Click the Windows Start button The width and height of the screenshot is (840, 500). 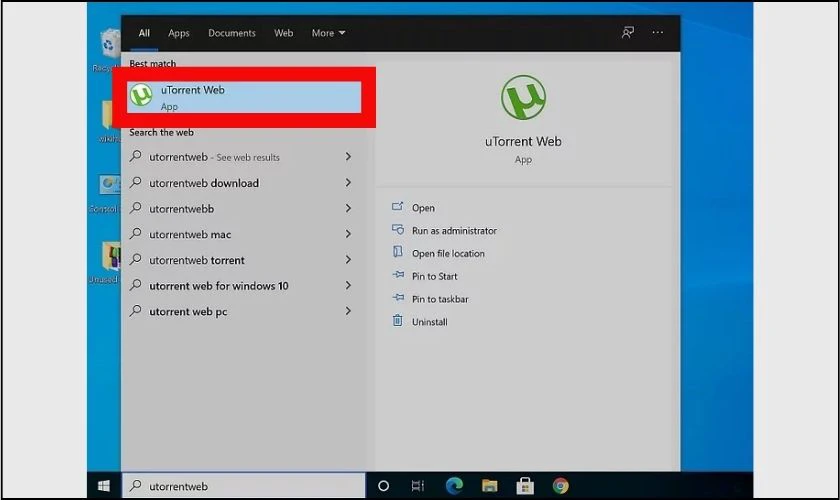(104, 486)
